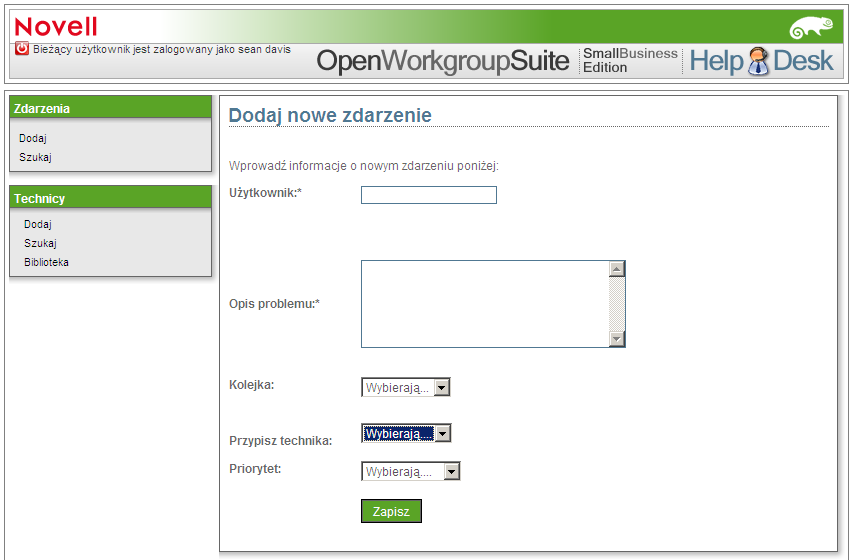The image size is (855, 560).
Task: Click the Technicy panel header
Action: click(111, 197)
